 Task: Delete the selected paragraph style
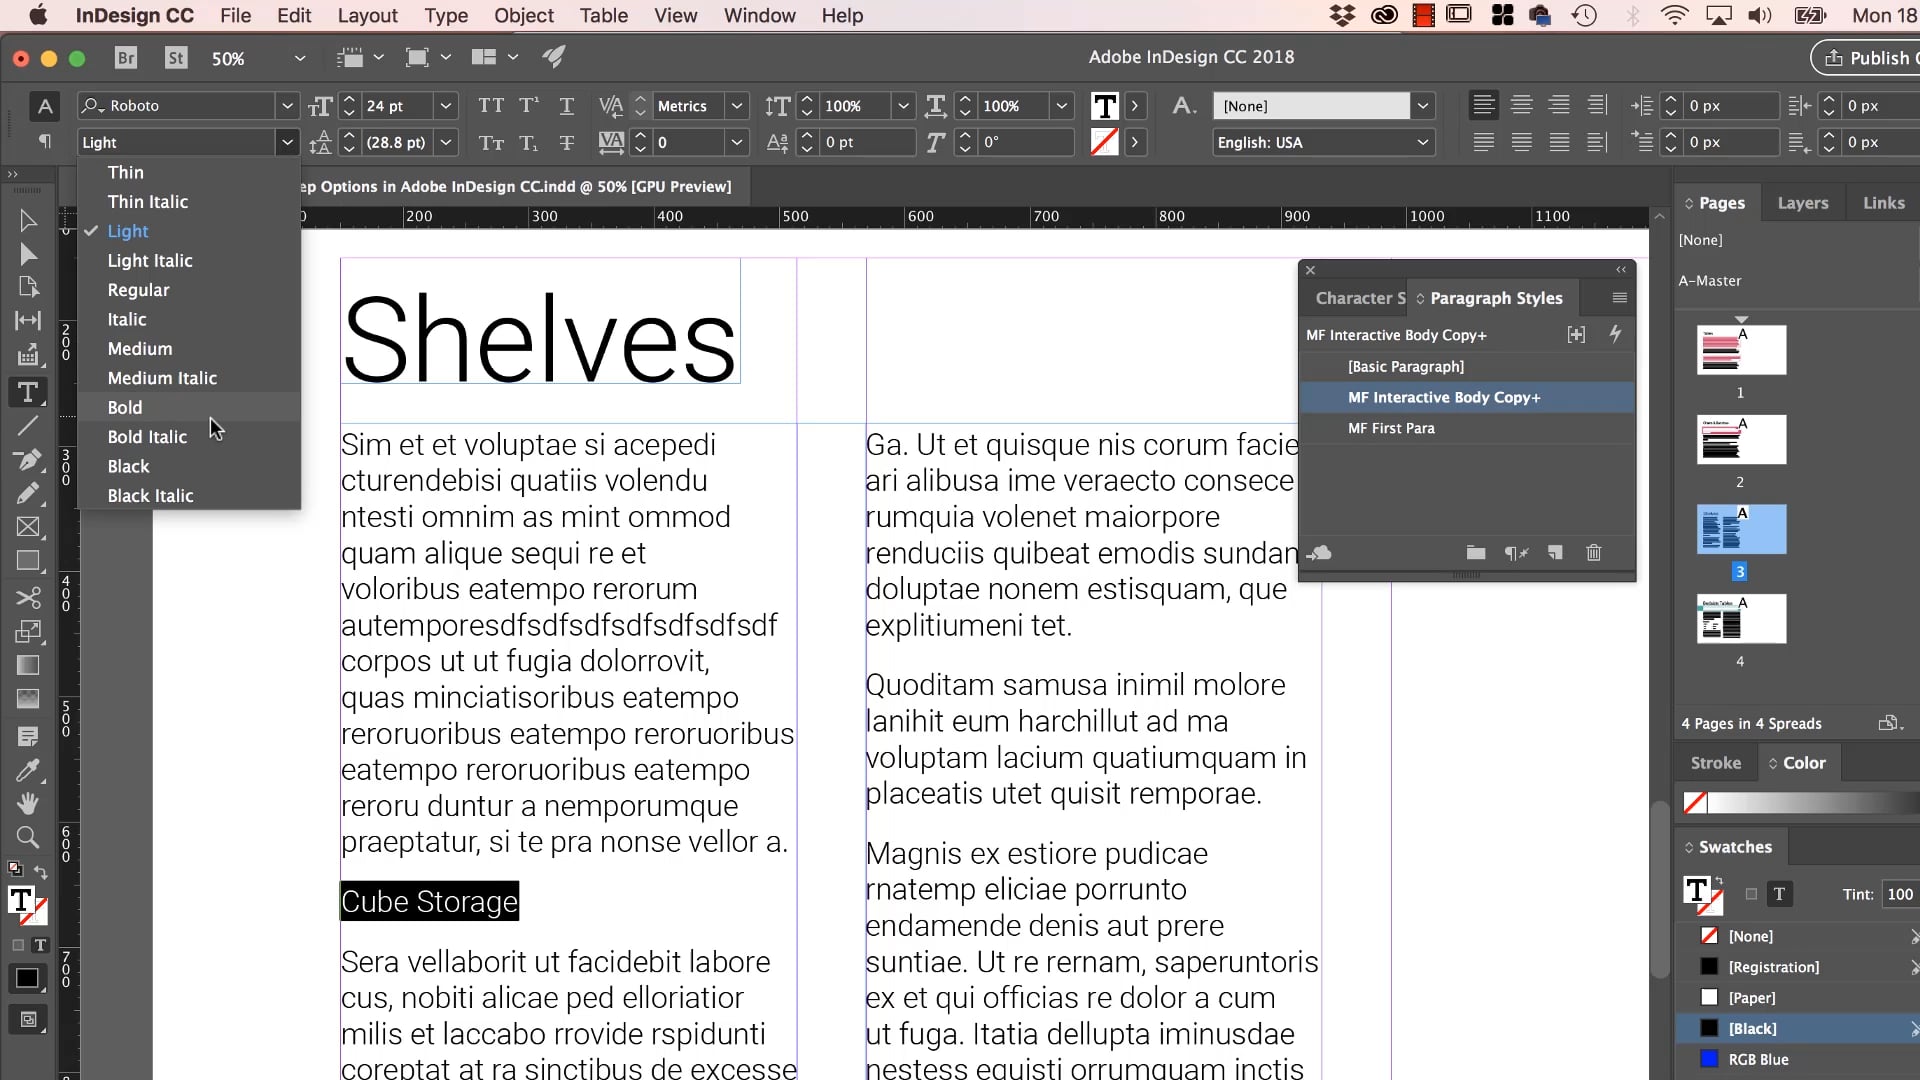pos(1593,552)
